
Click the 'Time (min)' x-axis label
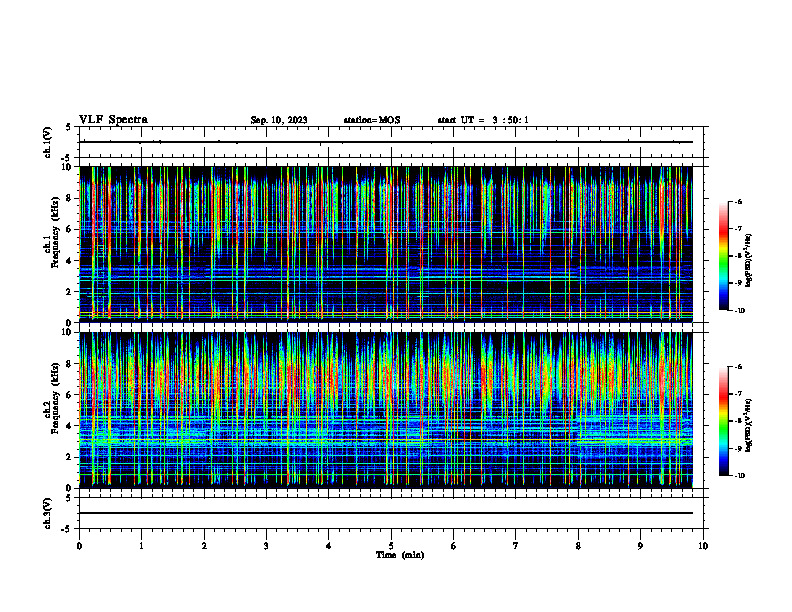(x=400, y=555)
